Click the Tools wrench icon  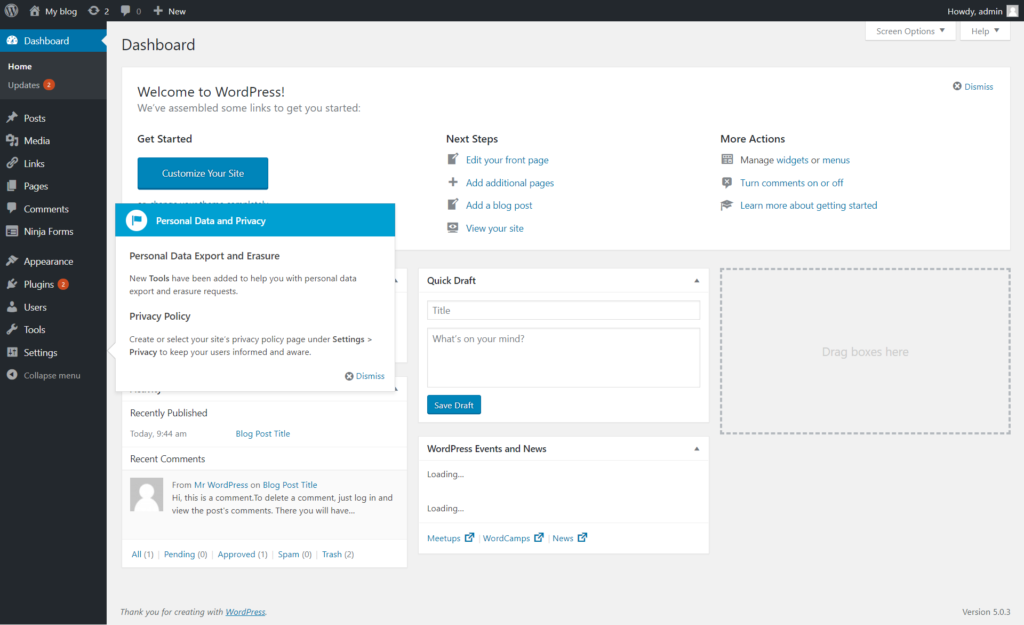(12, 329)
